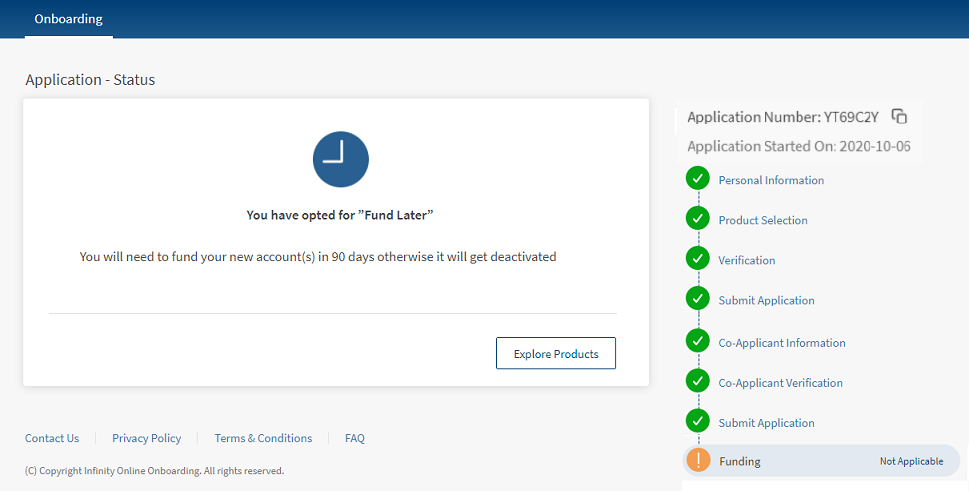Click the Not Applicable funding status
Viewport: 969px width, 491px height.
(911, 461)
